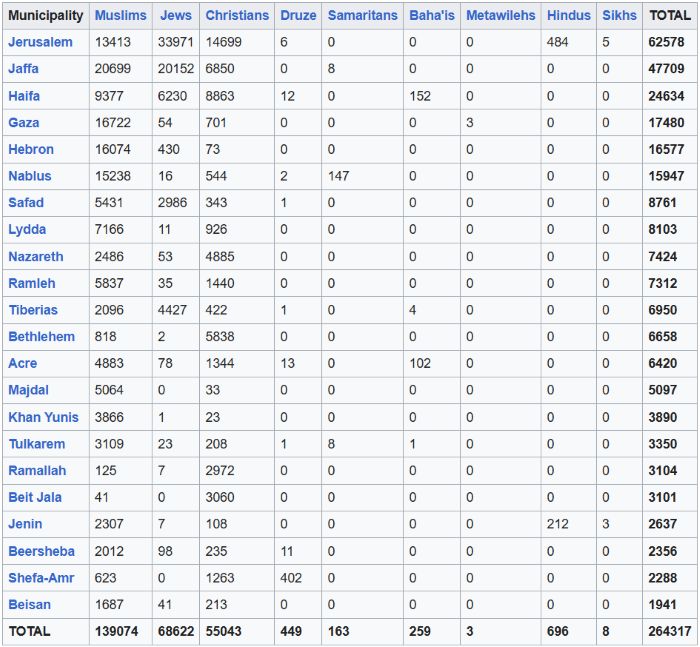This screenshot has height=647, width=700.
Task: Open the Beersheba municipality link
Action: (x=42, y=551)
